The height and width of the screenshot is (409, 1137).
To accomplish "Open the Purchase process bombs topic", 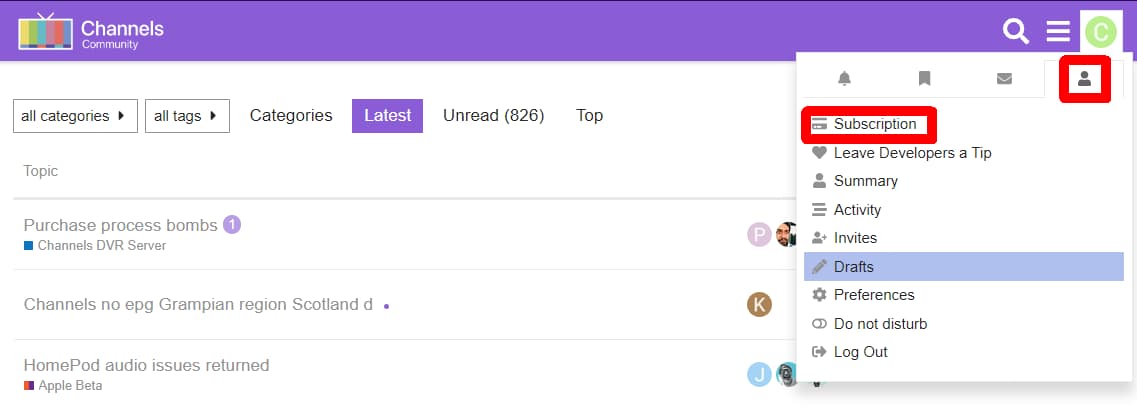I will coord(120,225).
